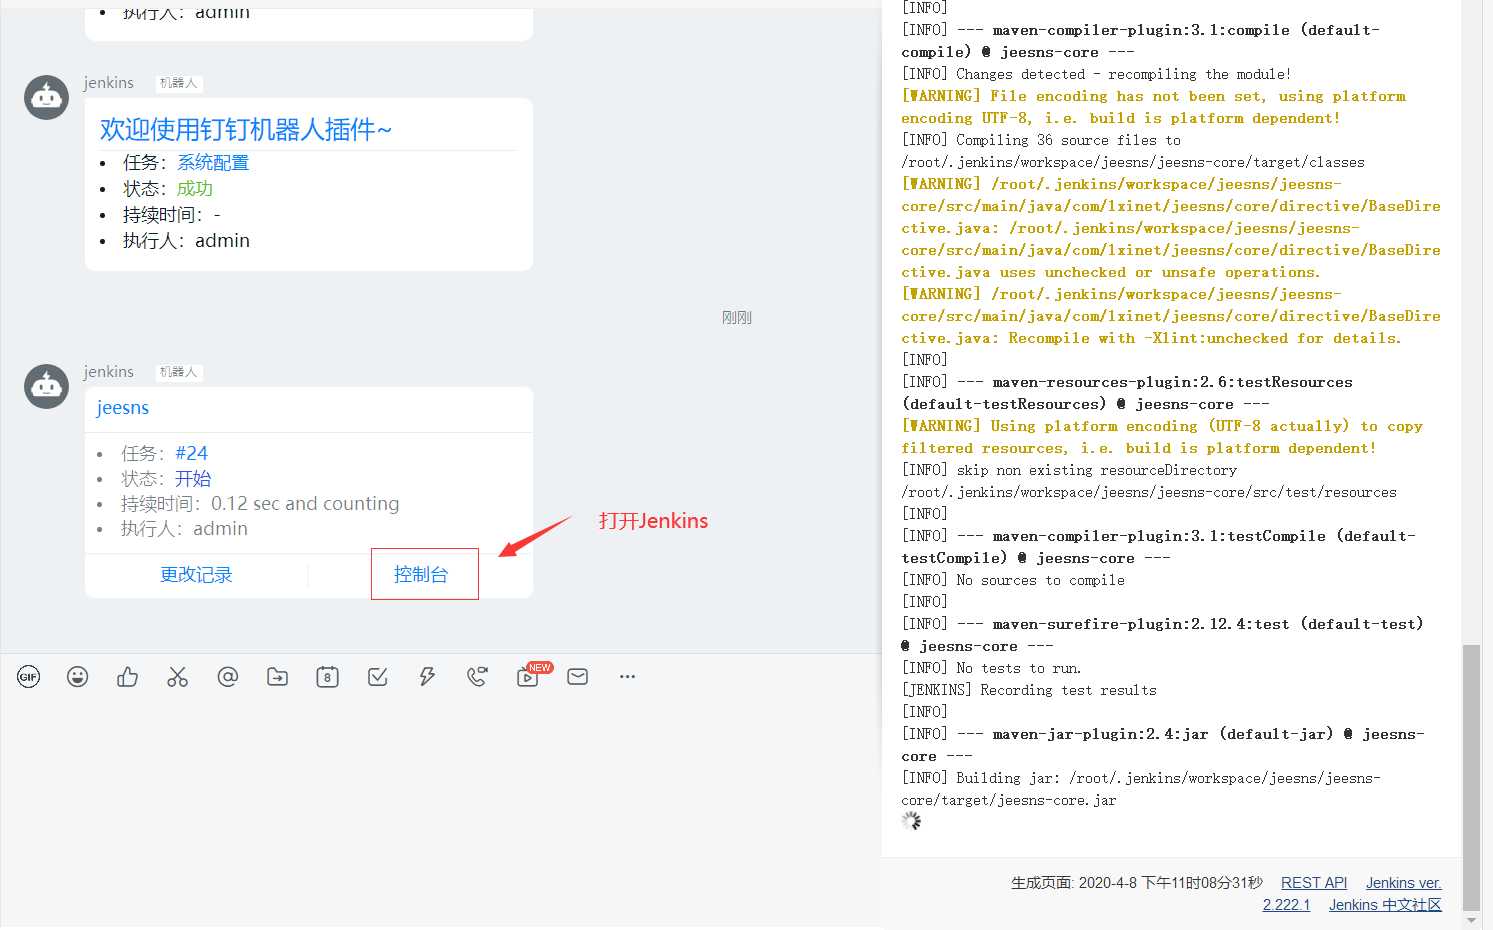Click the 开始 status link
Screen dimensions: 1493x930
[193, 478]
